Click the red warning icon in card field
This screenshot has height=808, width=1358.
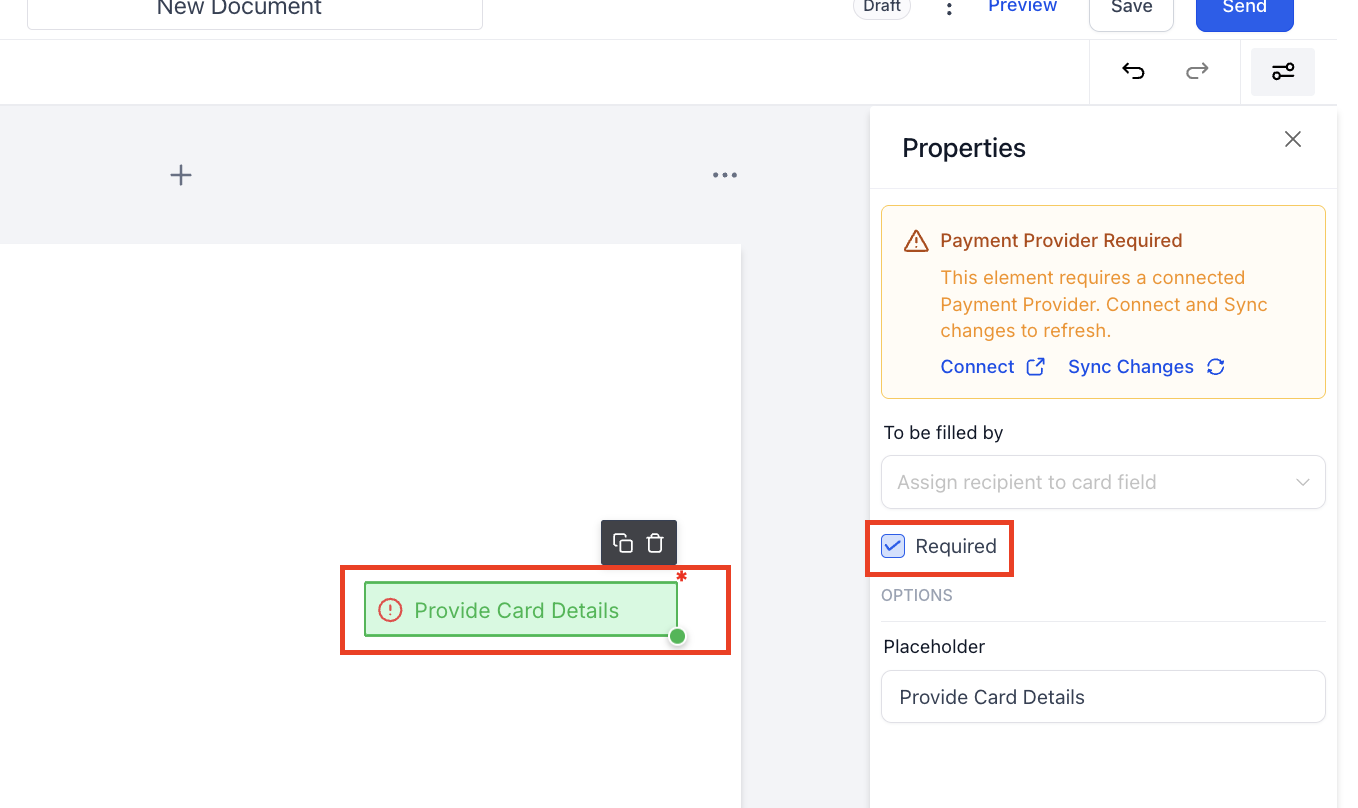390,610
